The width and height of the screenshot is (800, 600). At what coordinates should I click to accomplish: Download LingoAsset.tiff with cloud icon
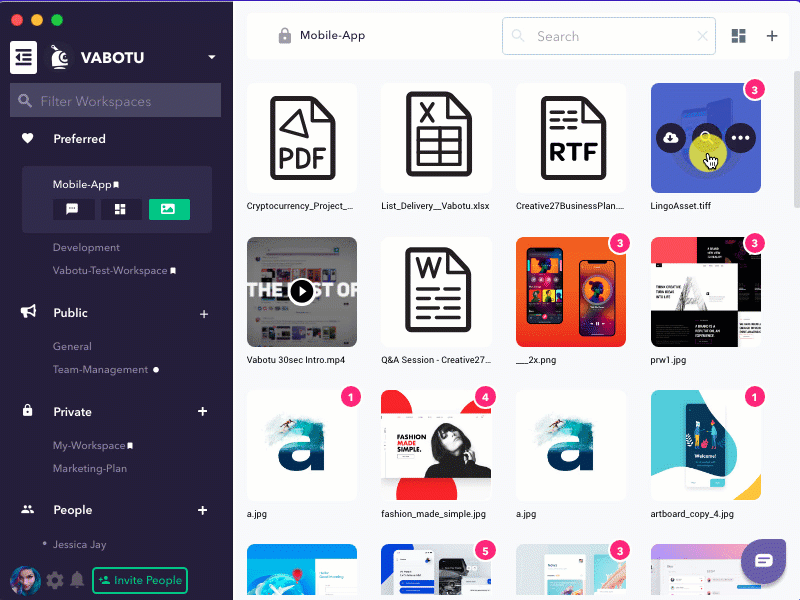coord(670,138)
